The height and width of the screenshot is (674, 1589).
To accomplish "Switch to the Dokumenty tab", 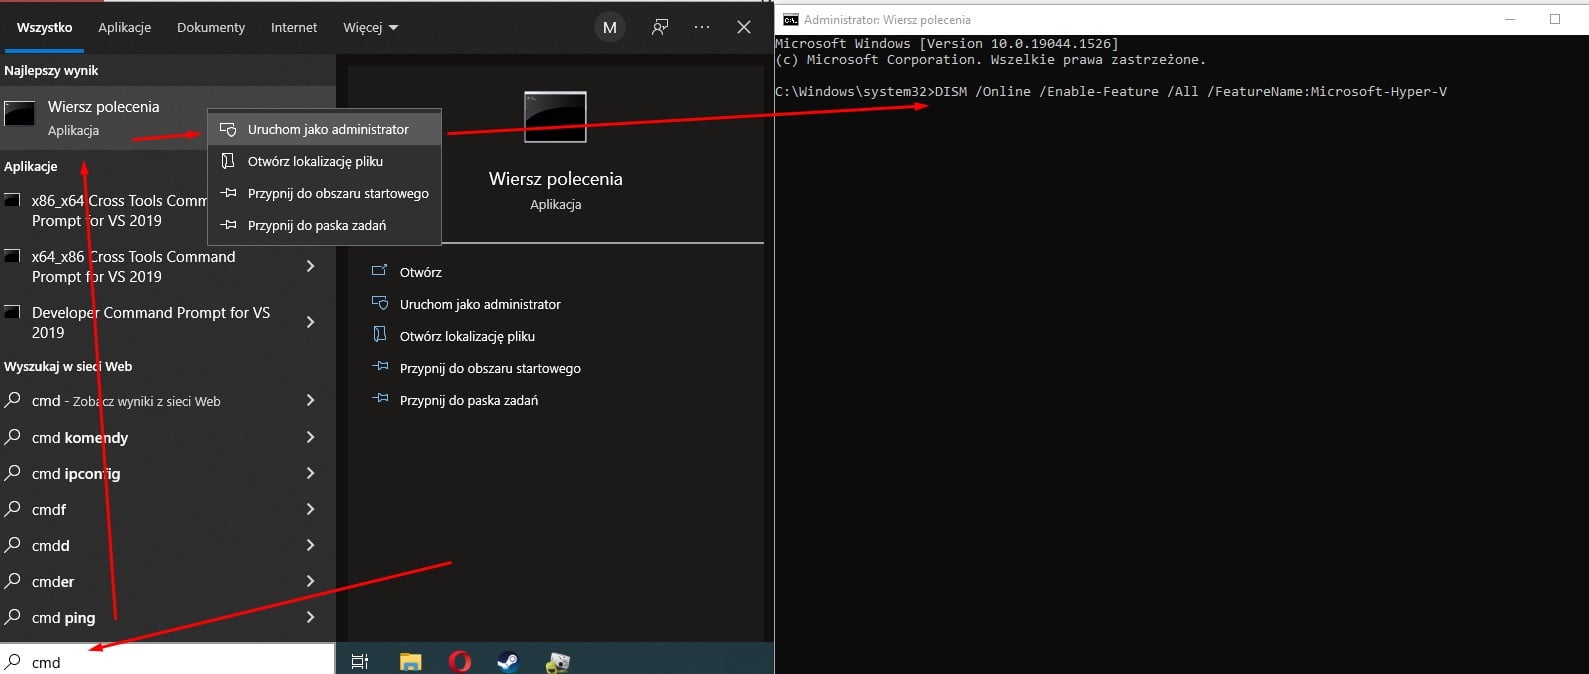I will [211, 27].
